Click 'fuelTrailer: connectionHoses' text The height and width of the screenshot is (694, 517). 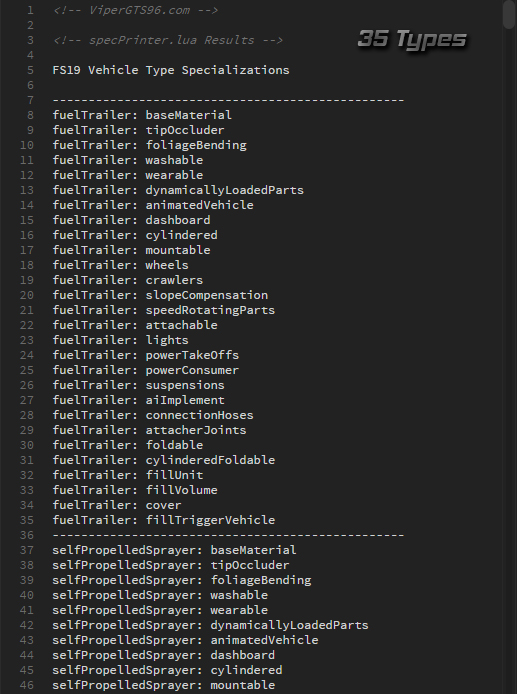click(x=153, y=415)
